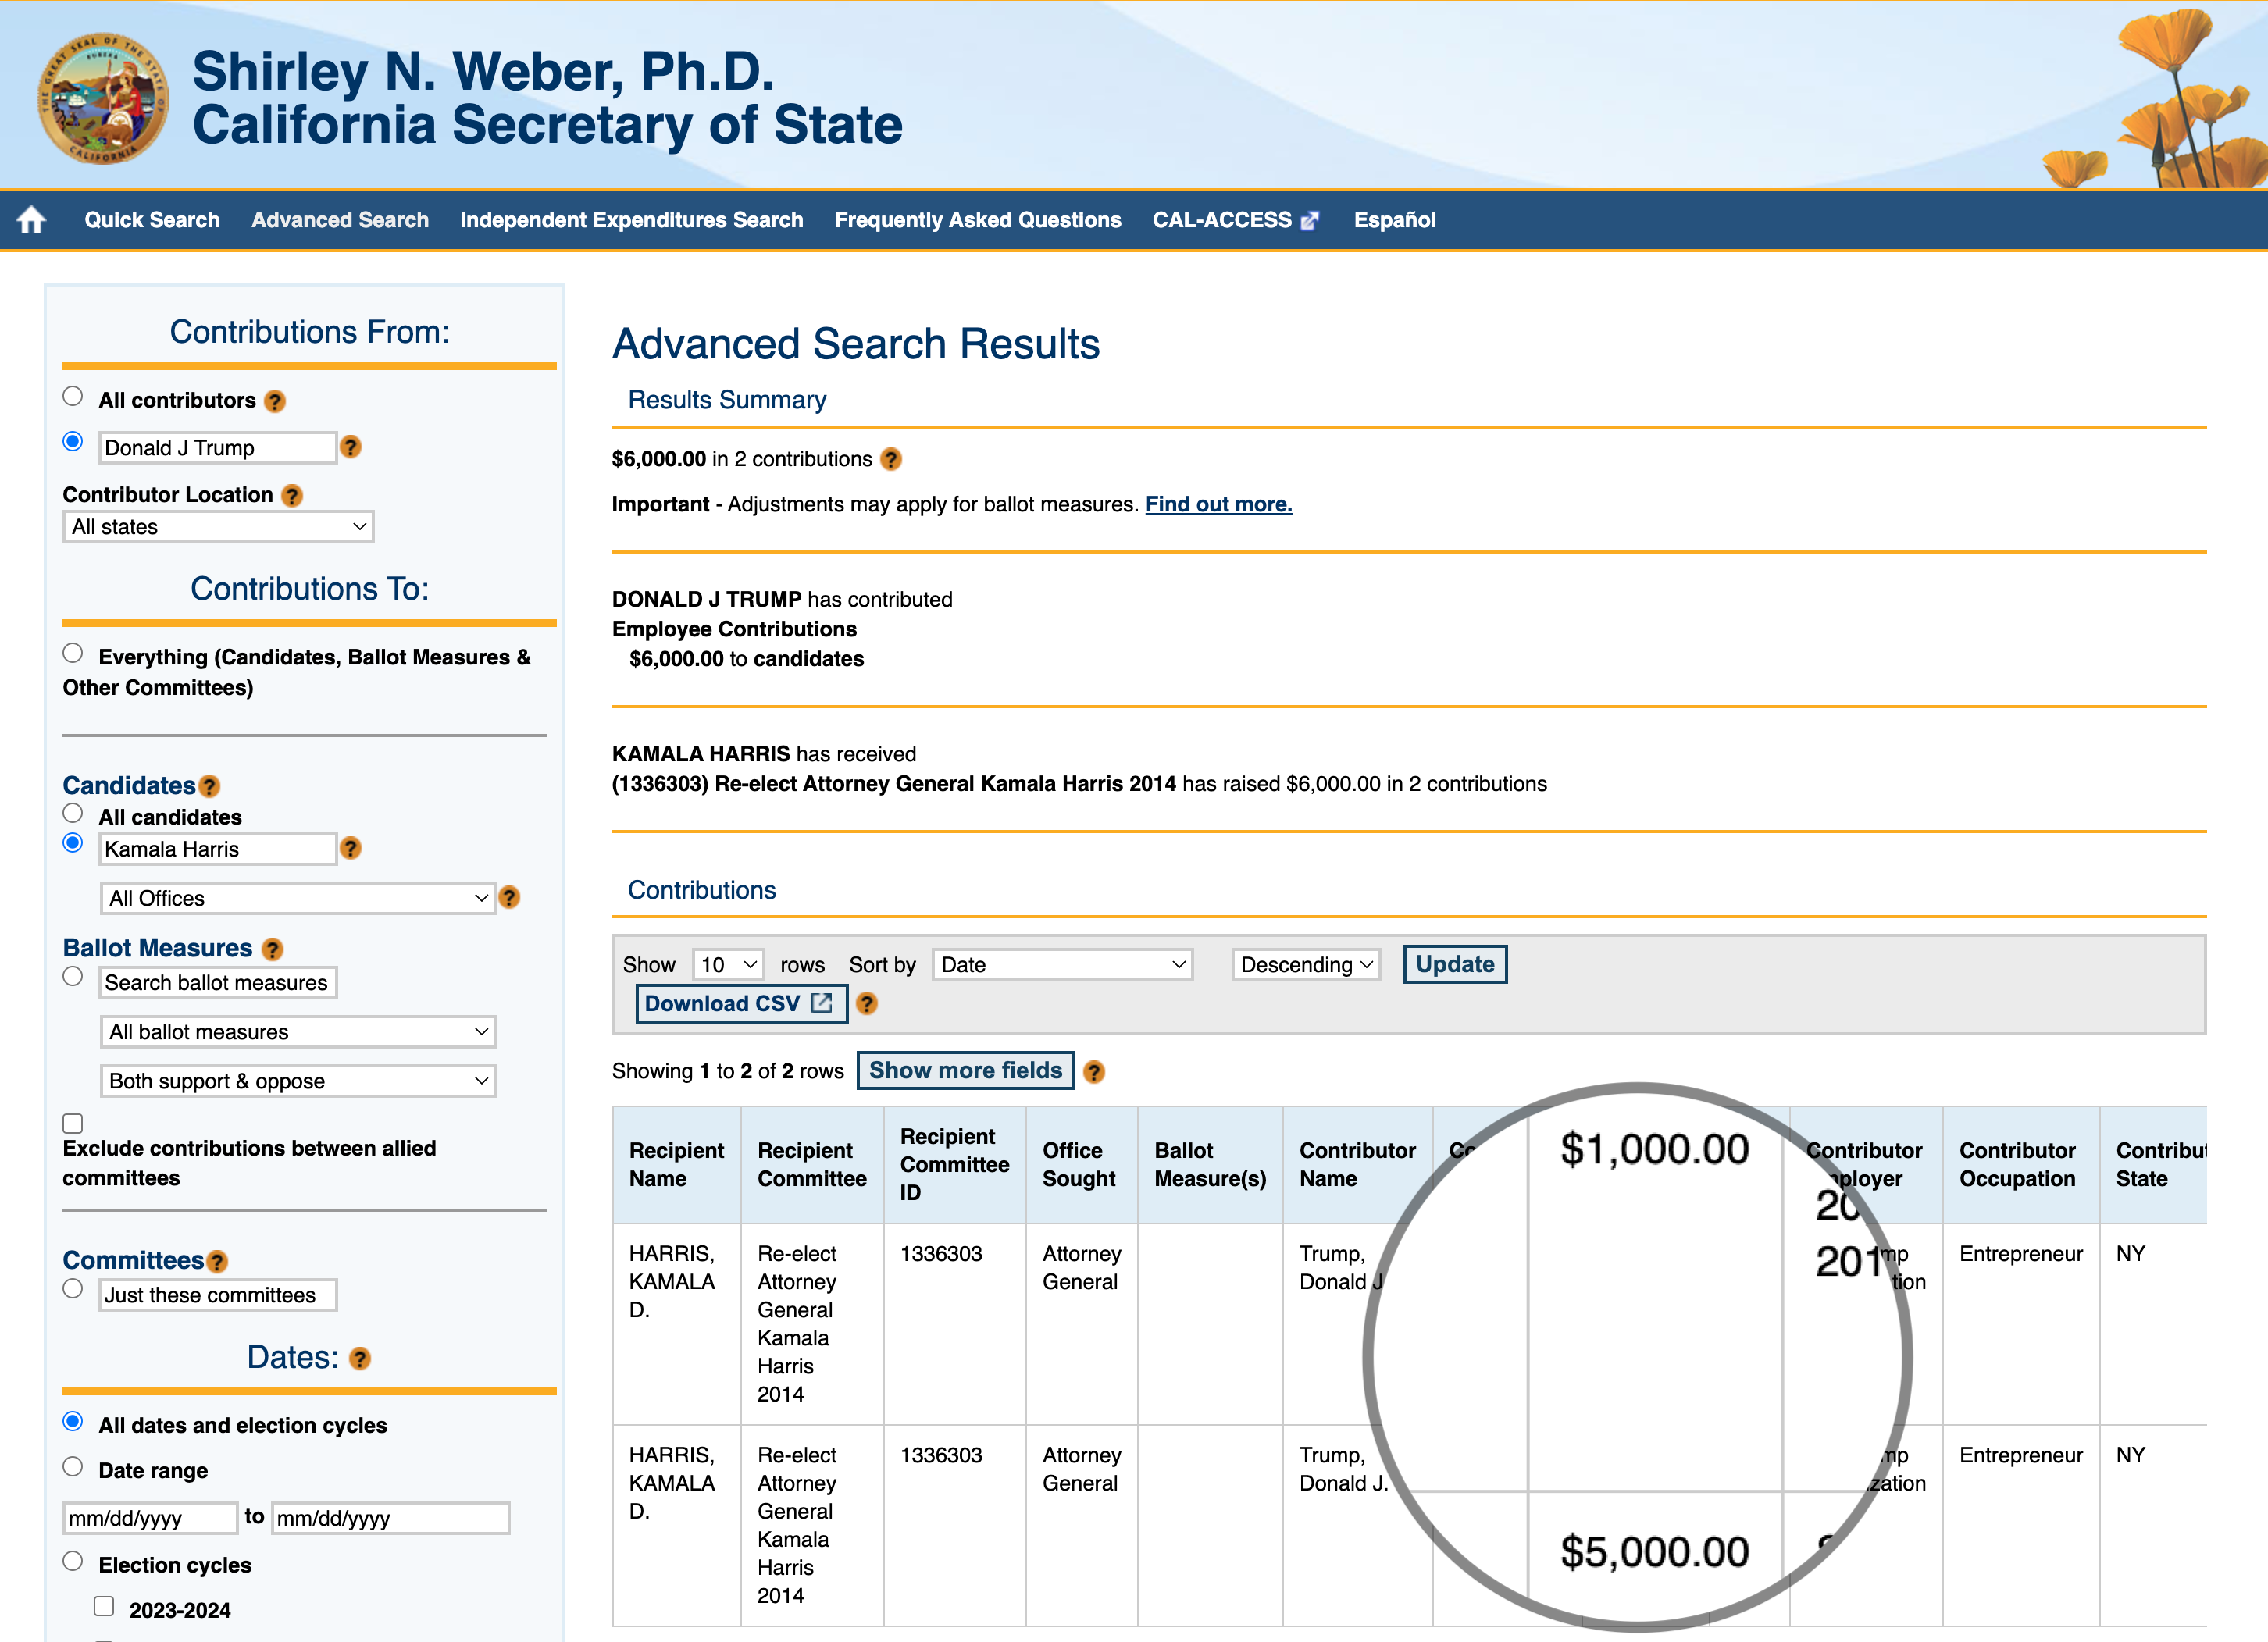Image resolution: width=2268 pixels, height=1642 pixels.
Task: Open Advanced Search in navigation bar
Action: click(x=340, y=220)
